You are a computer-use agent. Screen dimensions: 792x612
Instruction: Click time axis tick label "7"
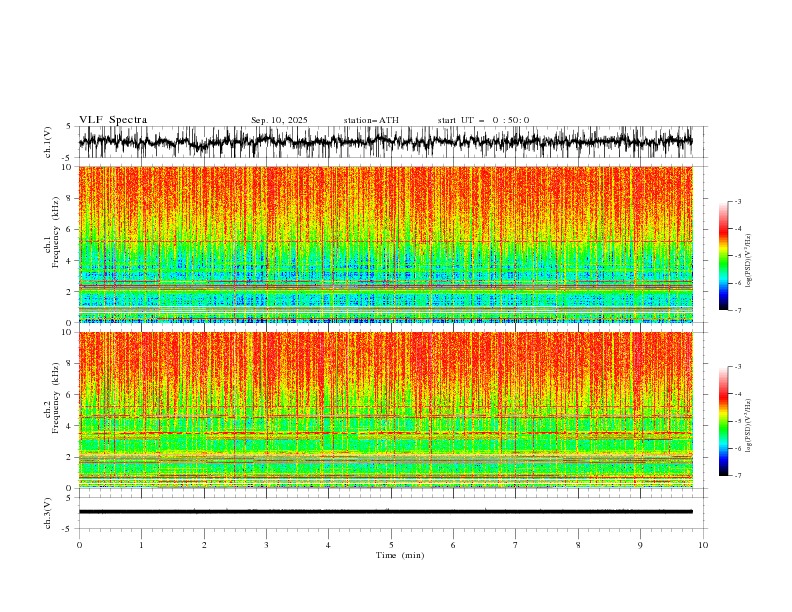[516, 545]
